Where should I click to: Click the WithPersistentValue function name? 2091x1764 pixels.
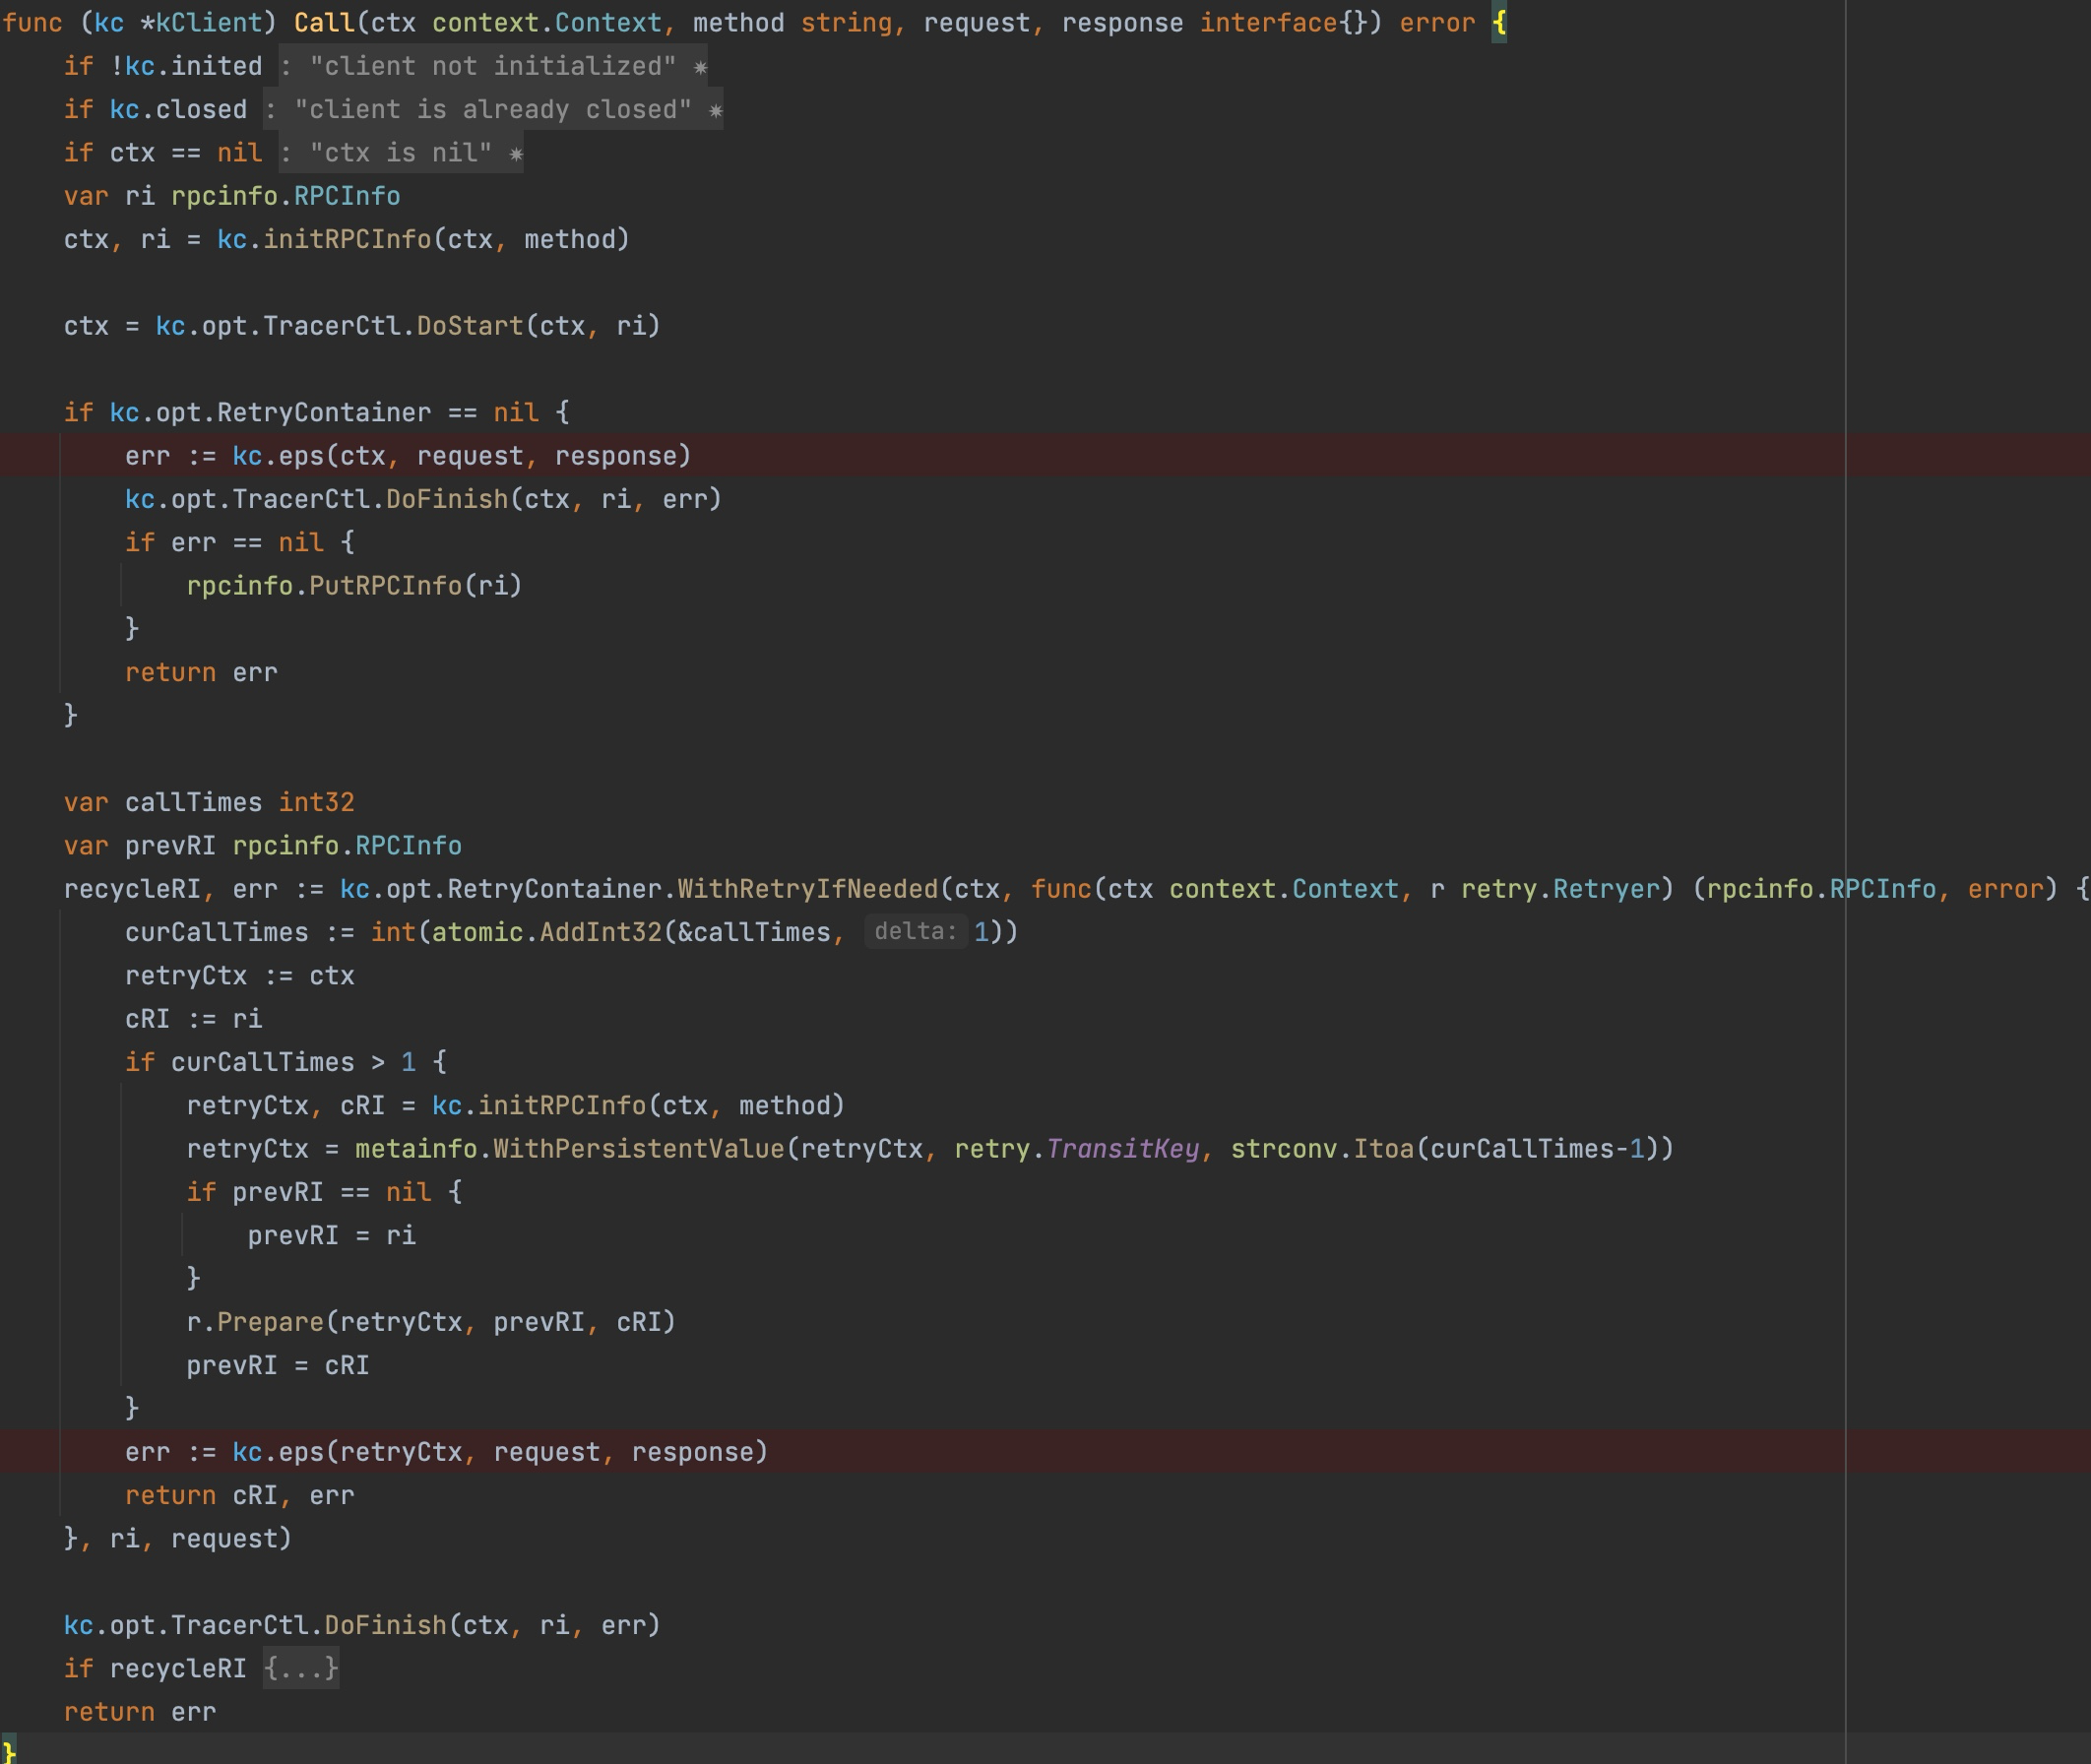click(639, 1149)
